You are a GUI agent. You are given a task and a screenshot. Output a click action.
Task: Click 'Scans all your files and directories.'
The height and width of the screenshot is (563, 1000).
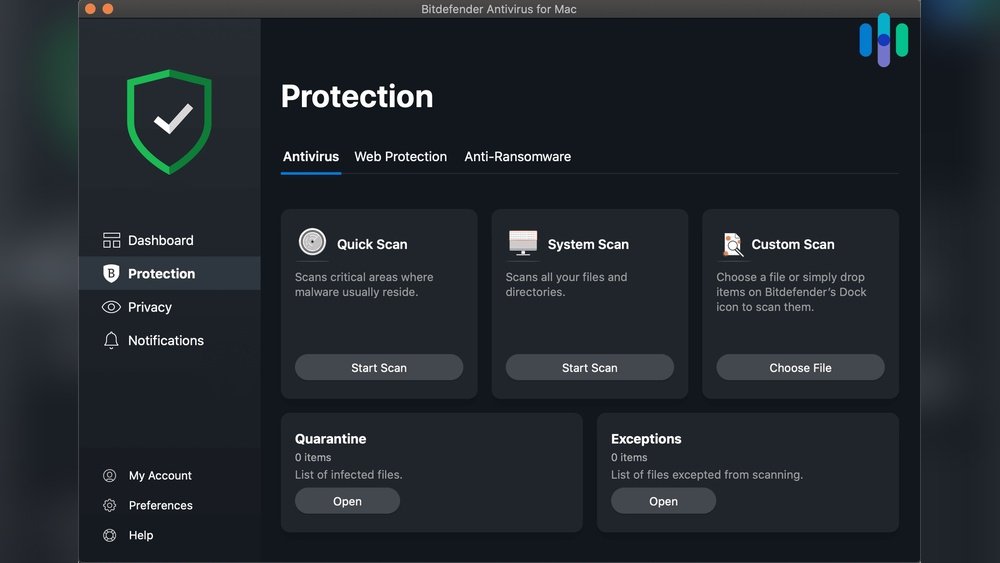click(566, 284)
